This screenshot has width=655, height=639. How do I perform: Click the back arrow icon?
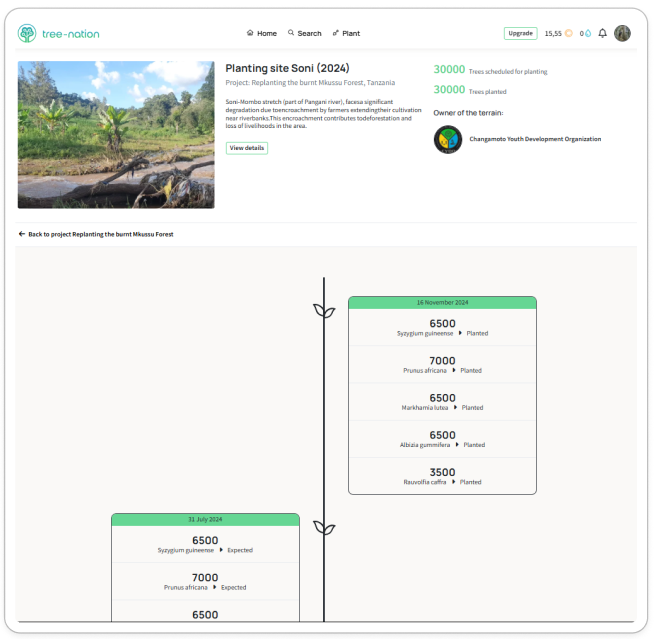pos(22,234)
